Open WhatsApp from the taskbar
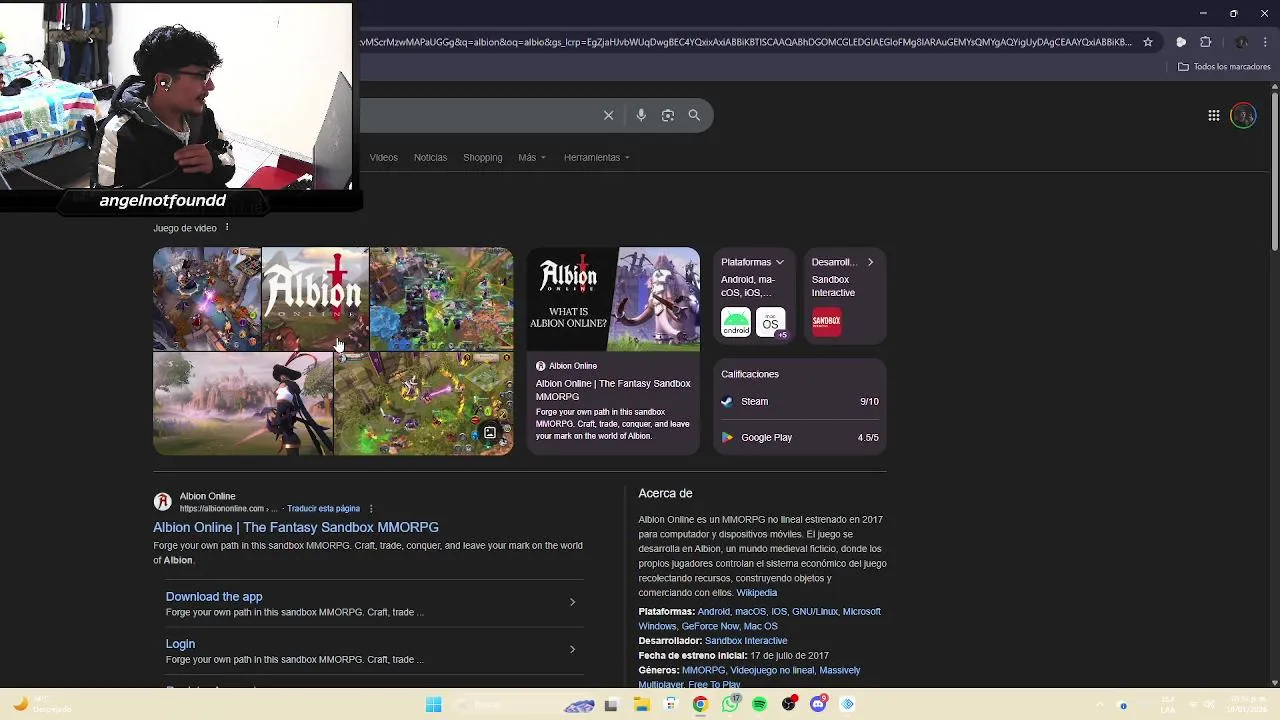Image resolution: width=1280 pixels, height=720 pixels. tap(730, 705)
